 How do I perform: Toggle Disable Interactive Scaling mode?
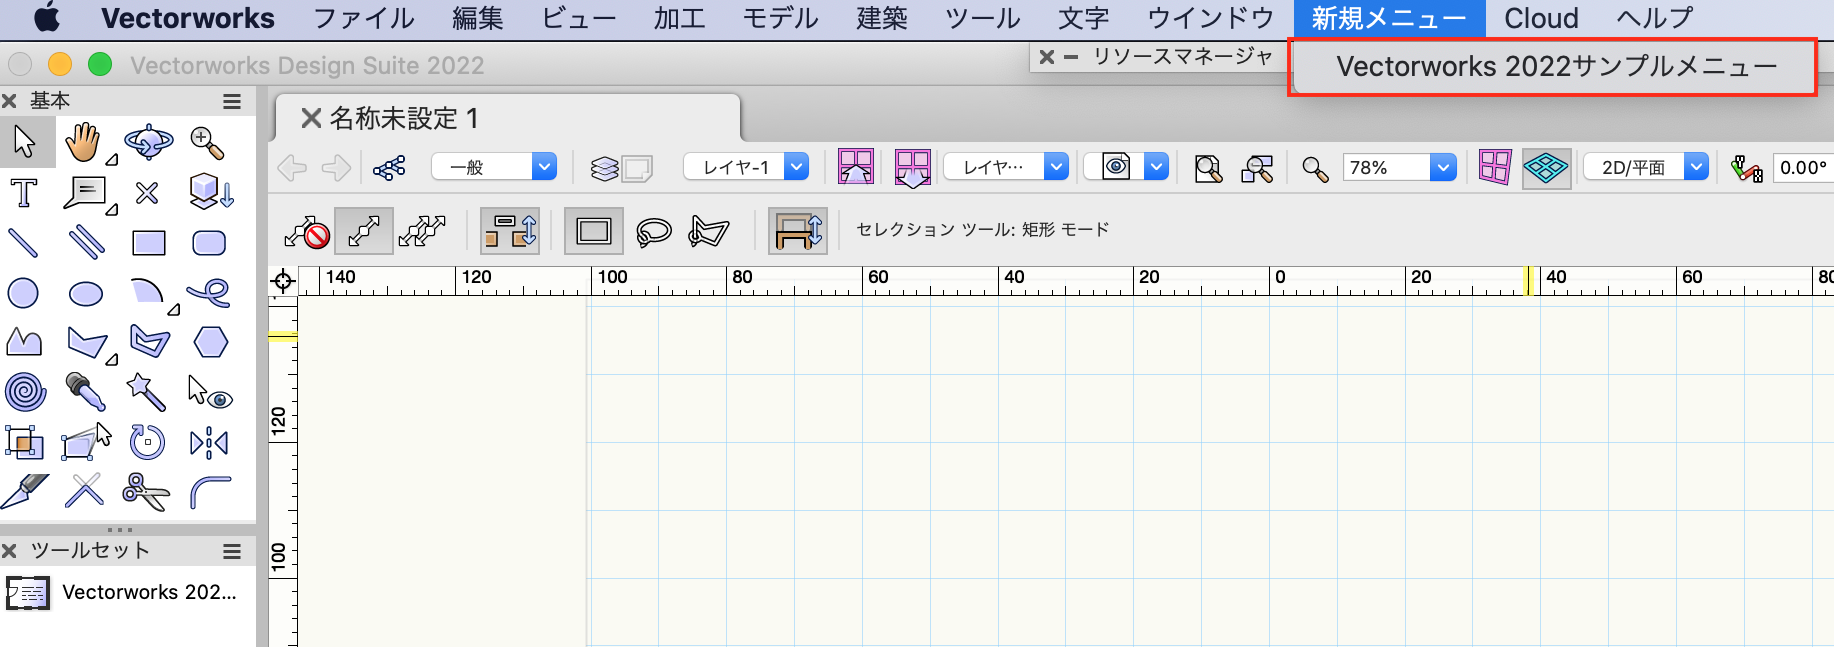(x=306, y=231)
